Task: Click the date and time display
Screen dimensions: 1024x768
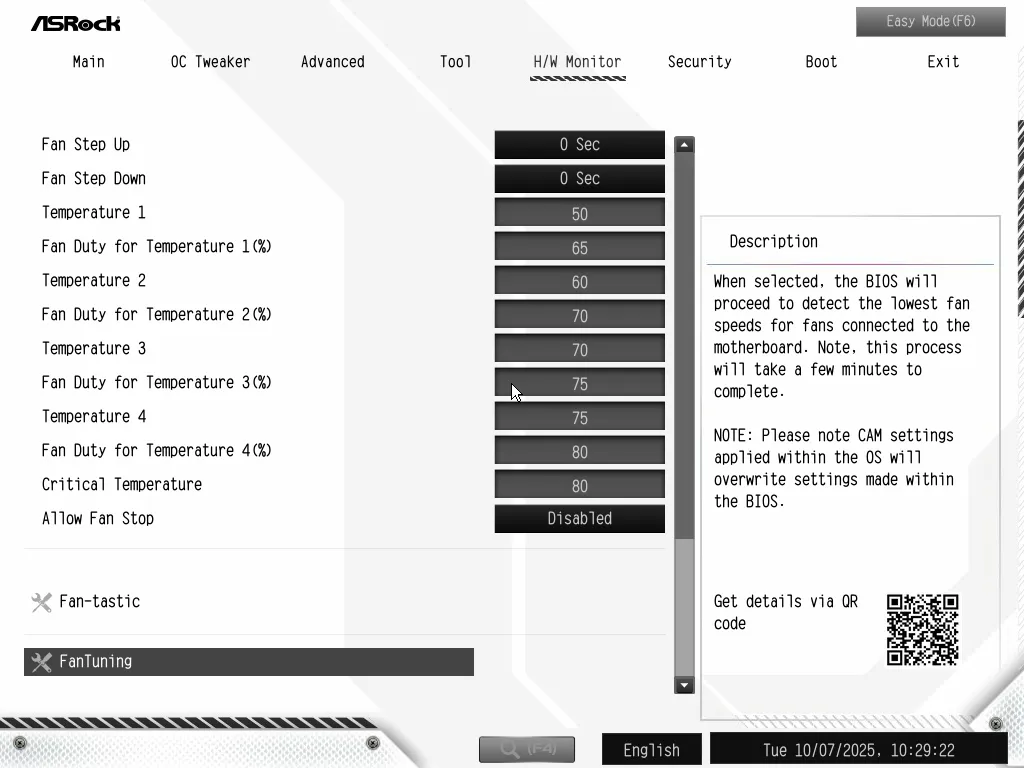Action: 858,750
